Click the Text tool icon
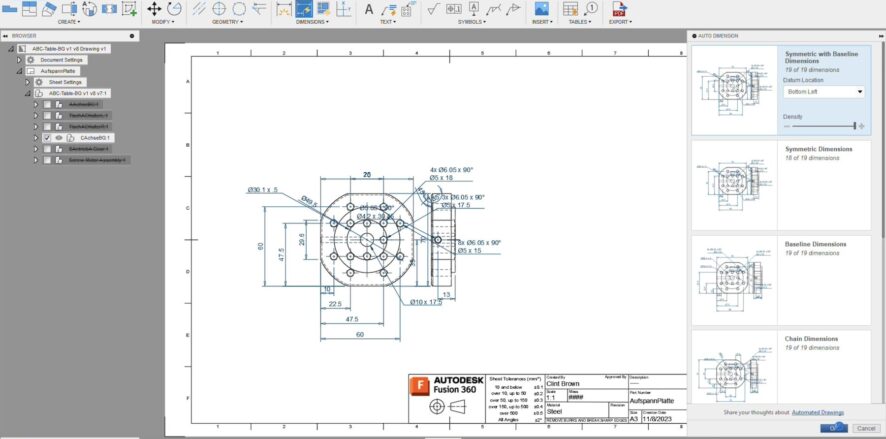 click(368, 9)
